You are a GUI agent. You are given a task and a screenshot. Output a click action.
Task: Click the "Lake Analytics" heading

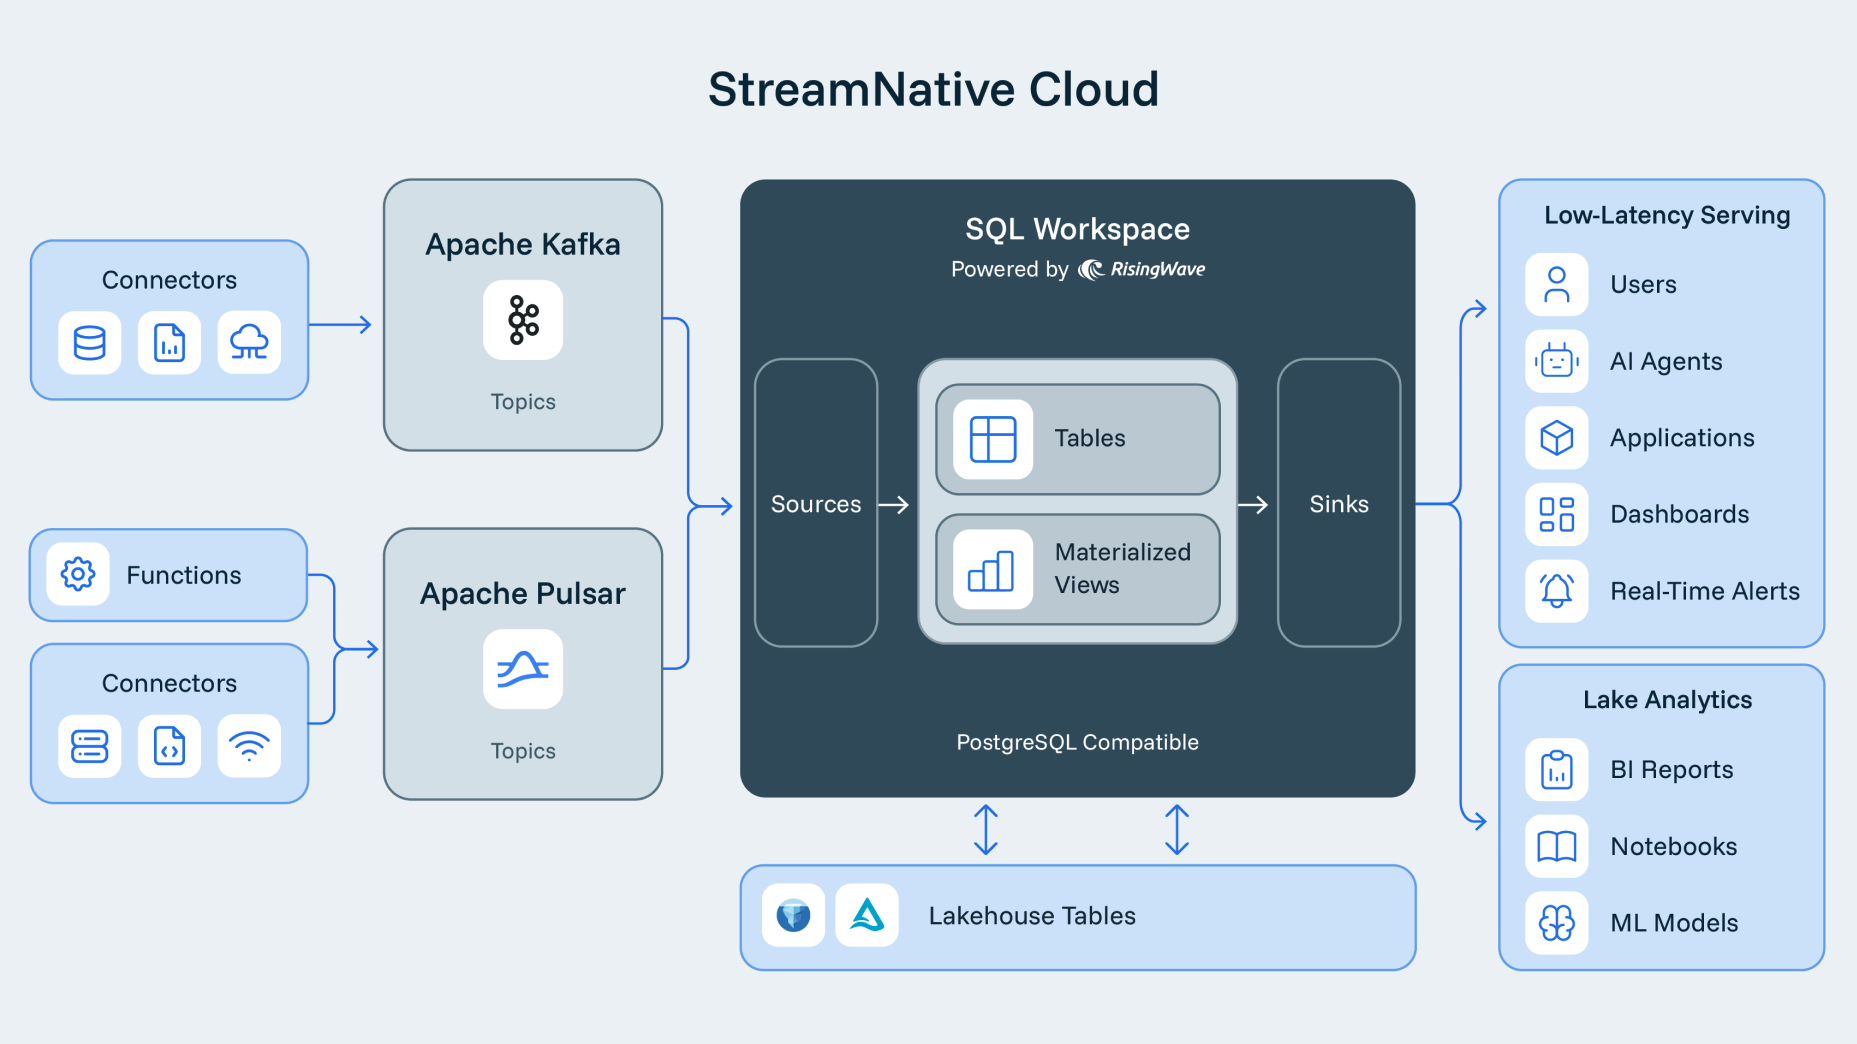1667,700
